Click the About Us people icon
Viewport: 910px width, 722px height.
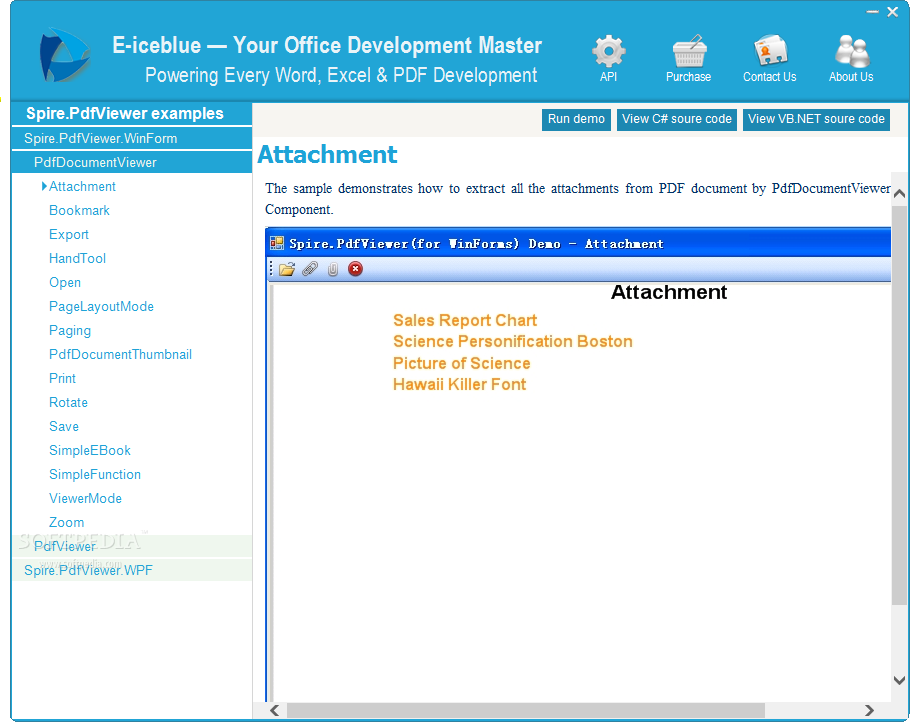pos(851,51)
